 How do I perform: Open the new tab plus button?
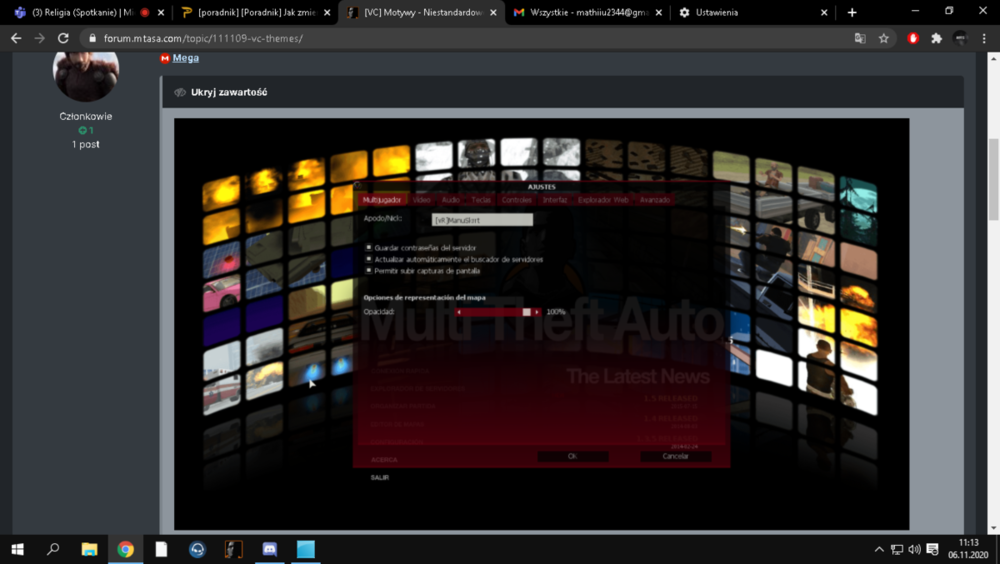click(x=852, y=12)
